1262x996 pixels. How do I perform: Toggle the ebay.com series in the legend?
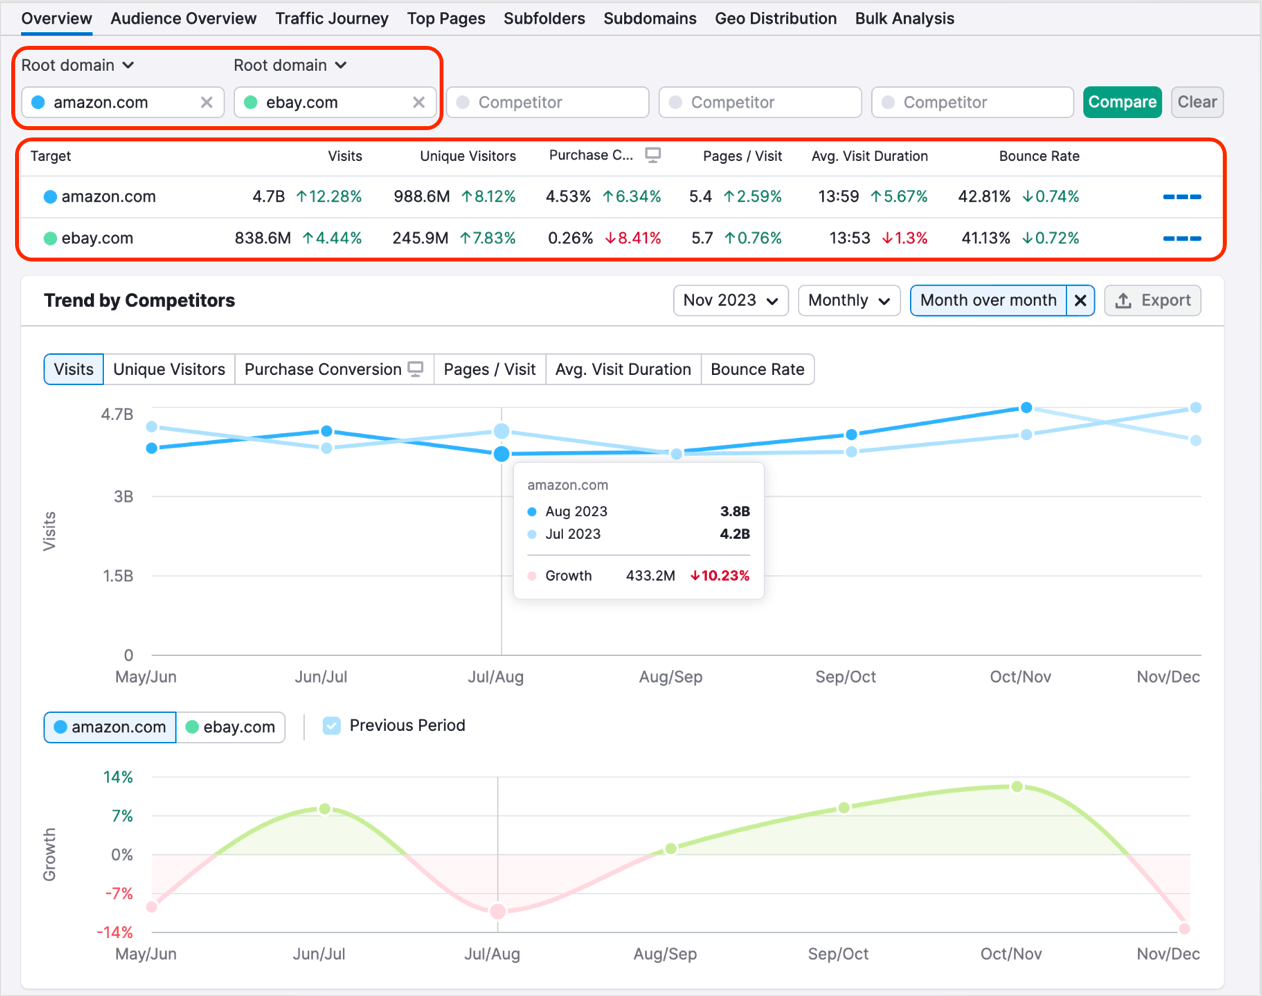tap(231, 728)
